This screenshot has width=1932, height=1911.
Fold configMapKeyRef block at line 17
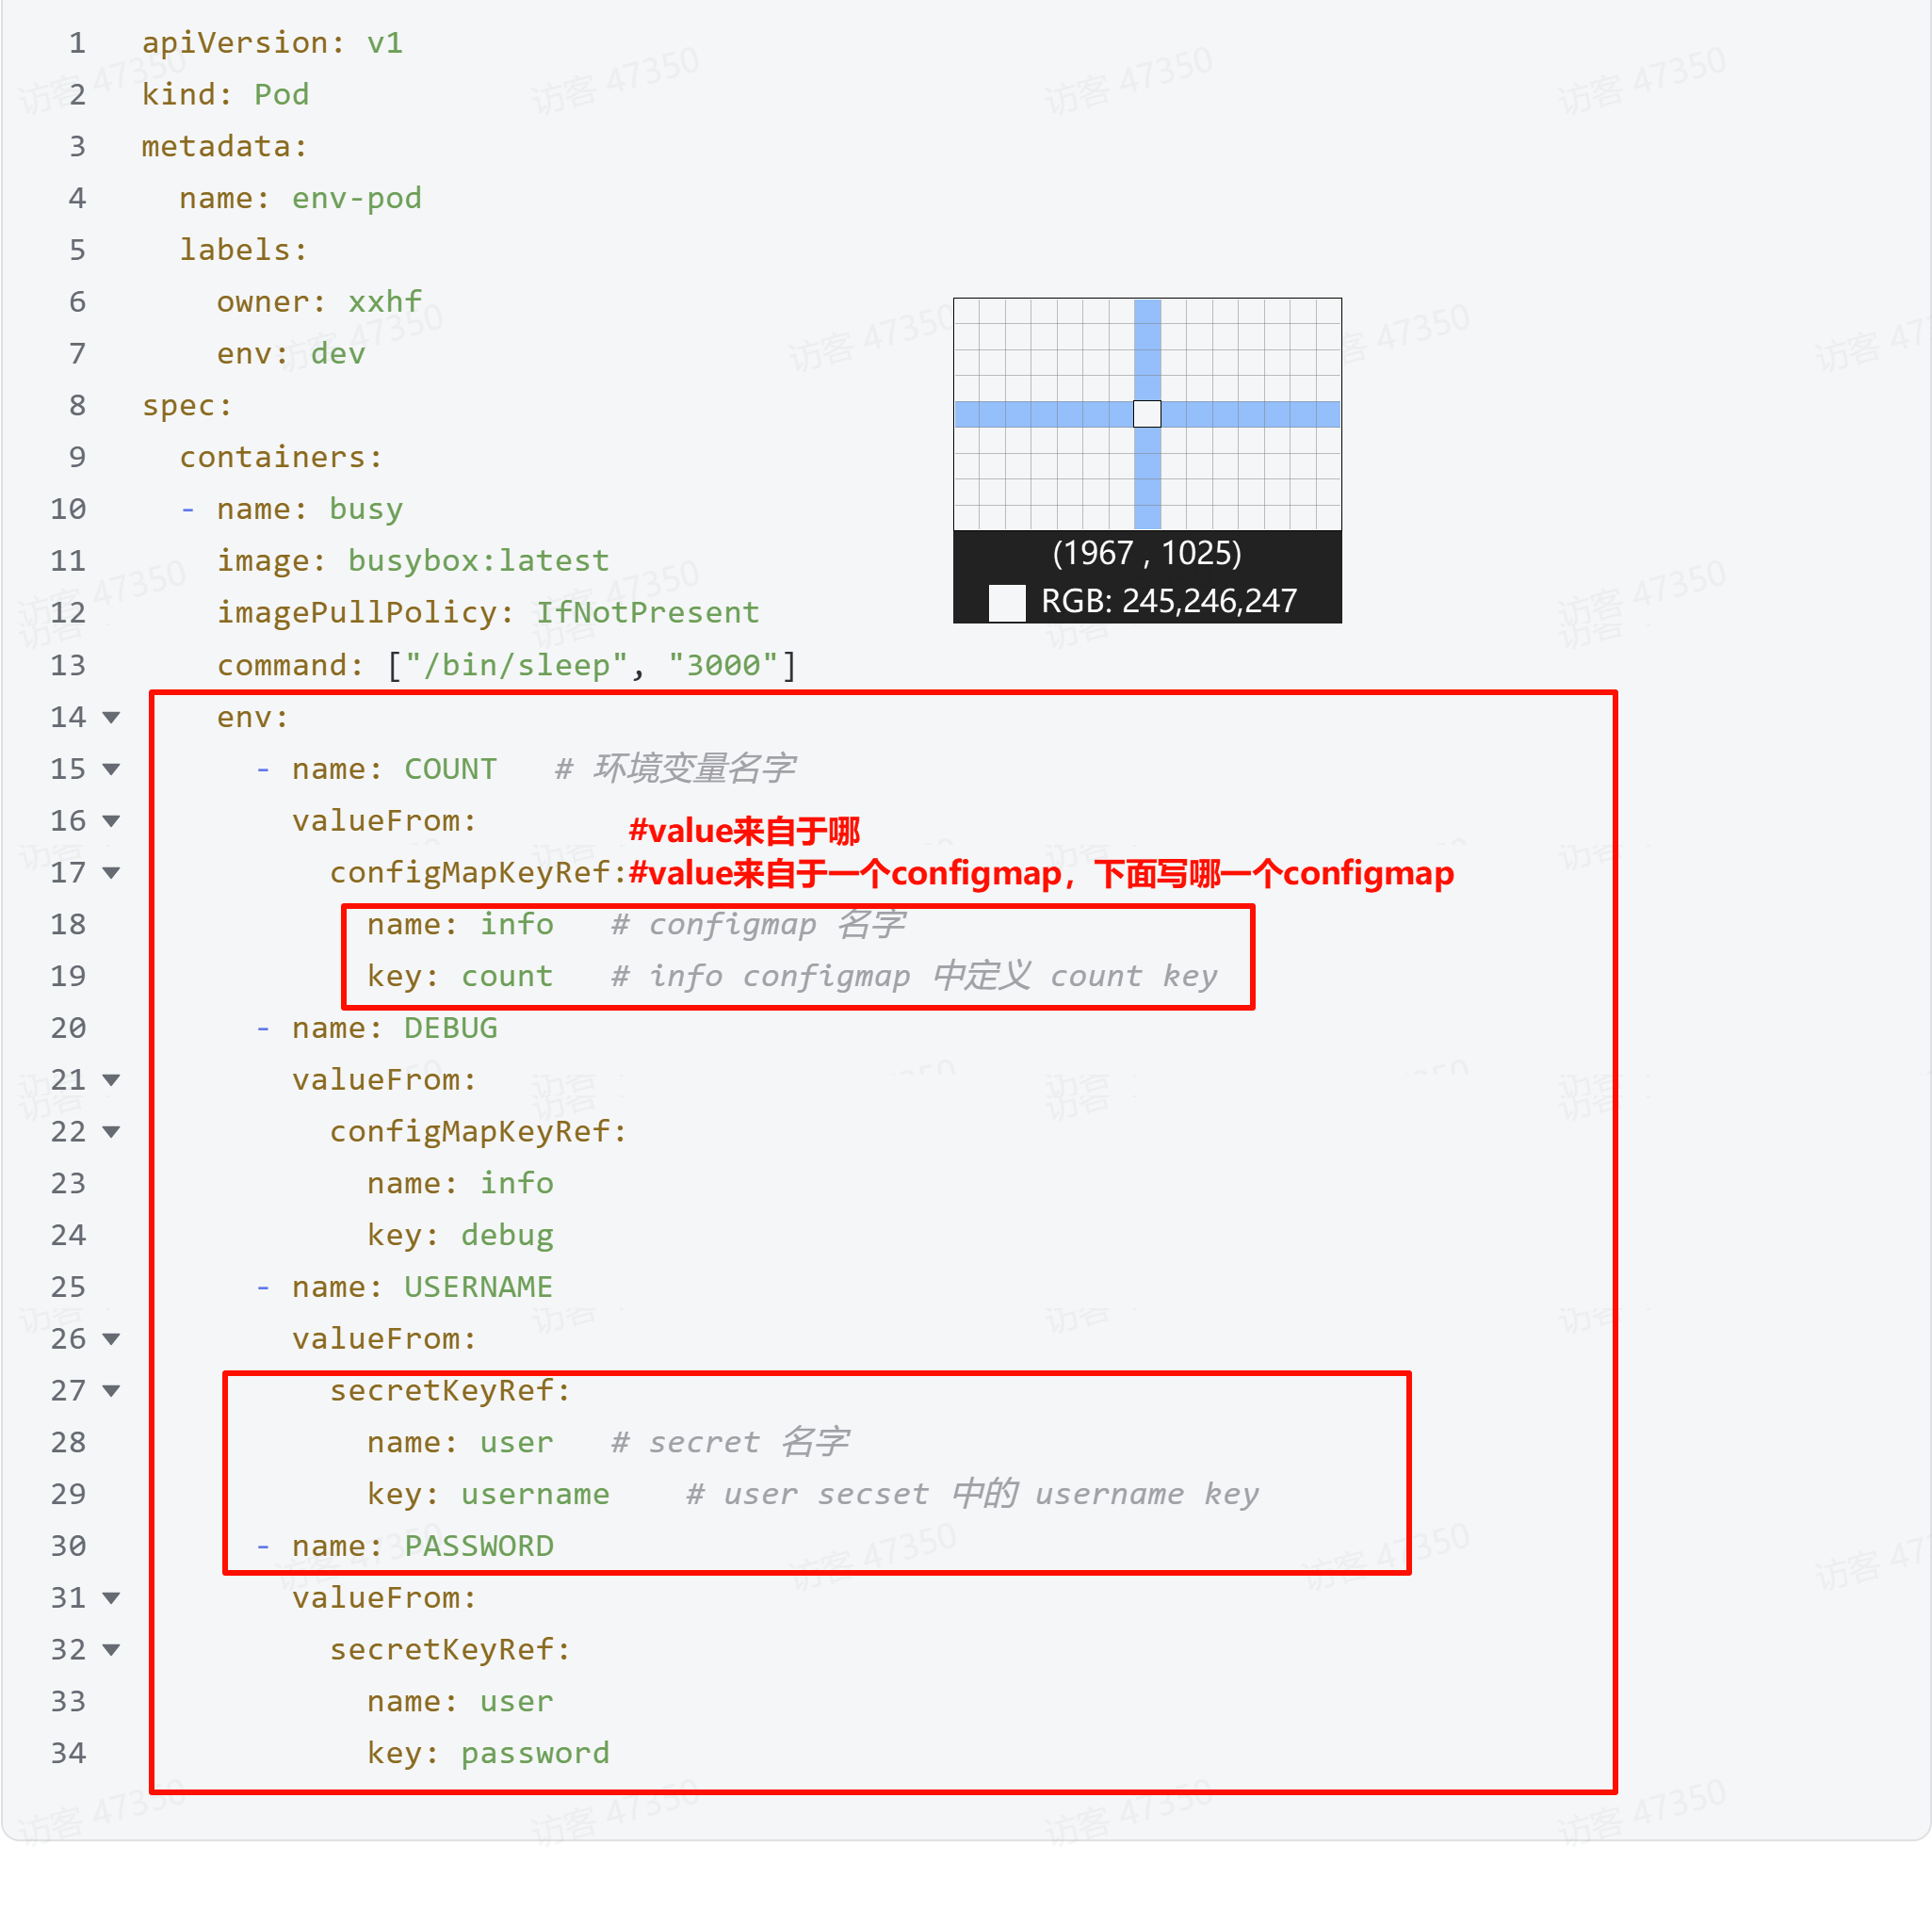[112, 873]
